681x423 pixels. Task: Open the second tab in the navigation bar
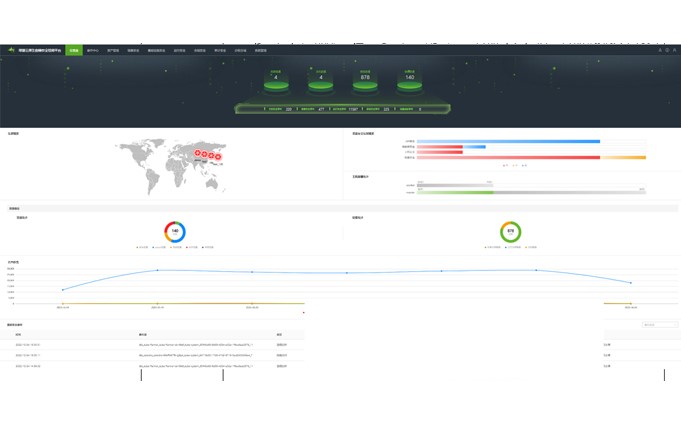[x=93, y=50]
